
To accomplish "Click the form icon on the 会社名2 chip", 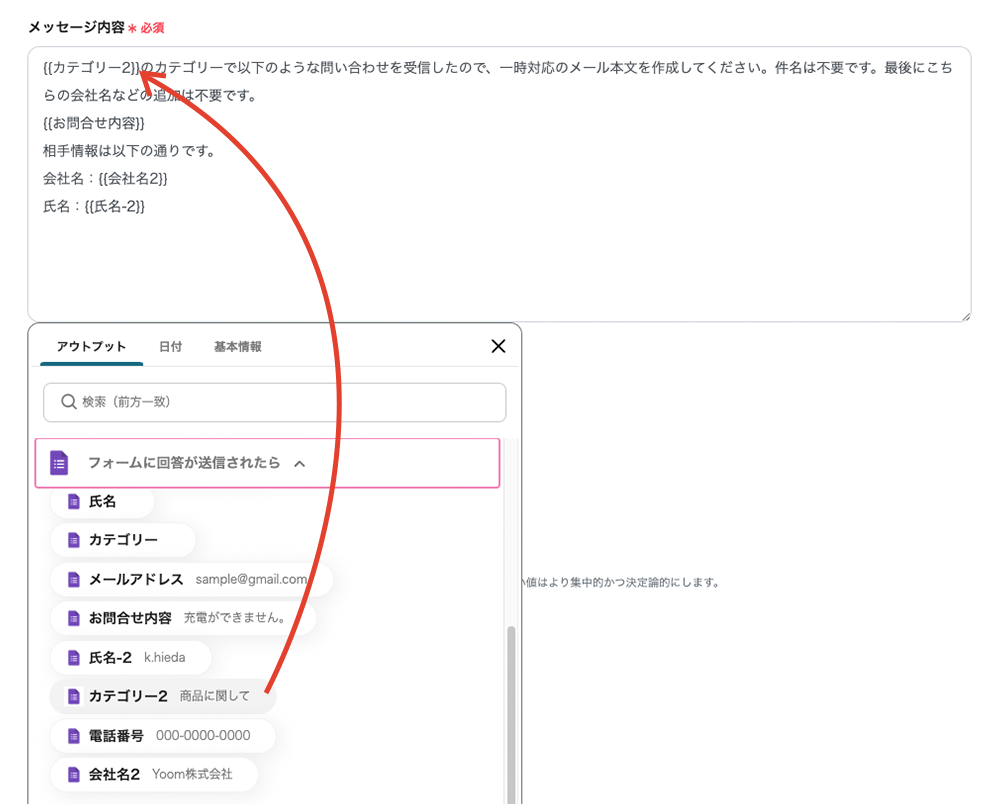I will (74, 774).
